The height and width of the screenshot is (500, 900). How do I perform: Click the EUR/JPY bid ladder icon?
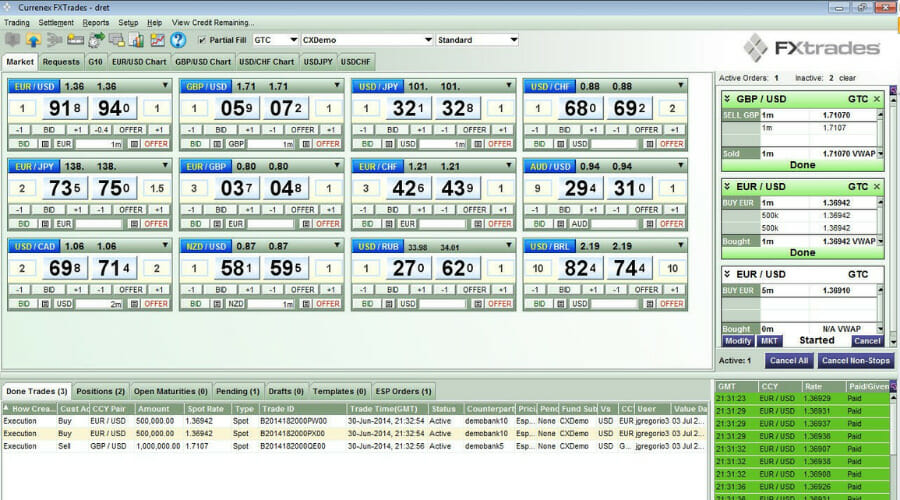[x=45, y=224]
